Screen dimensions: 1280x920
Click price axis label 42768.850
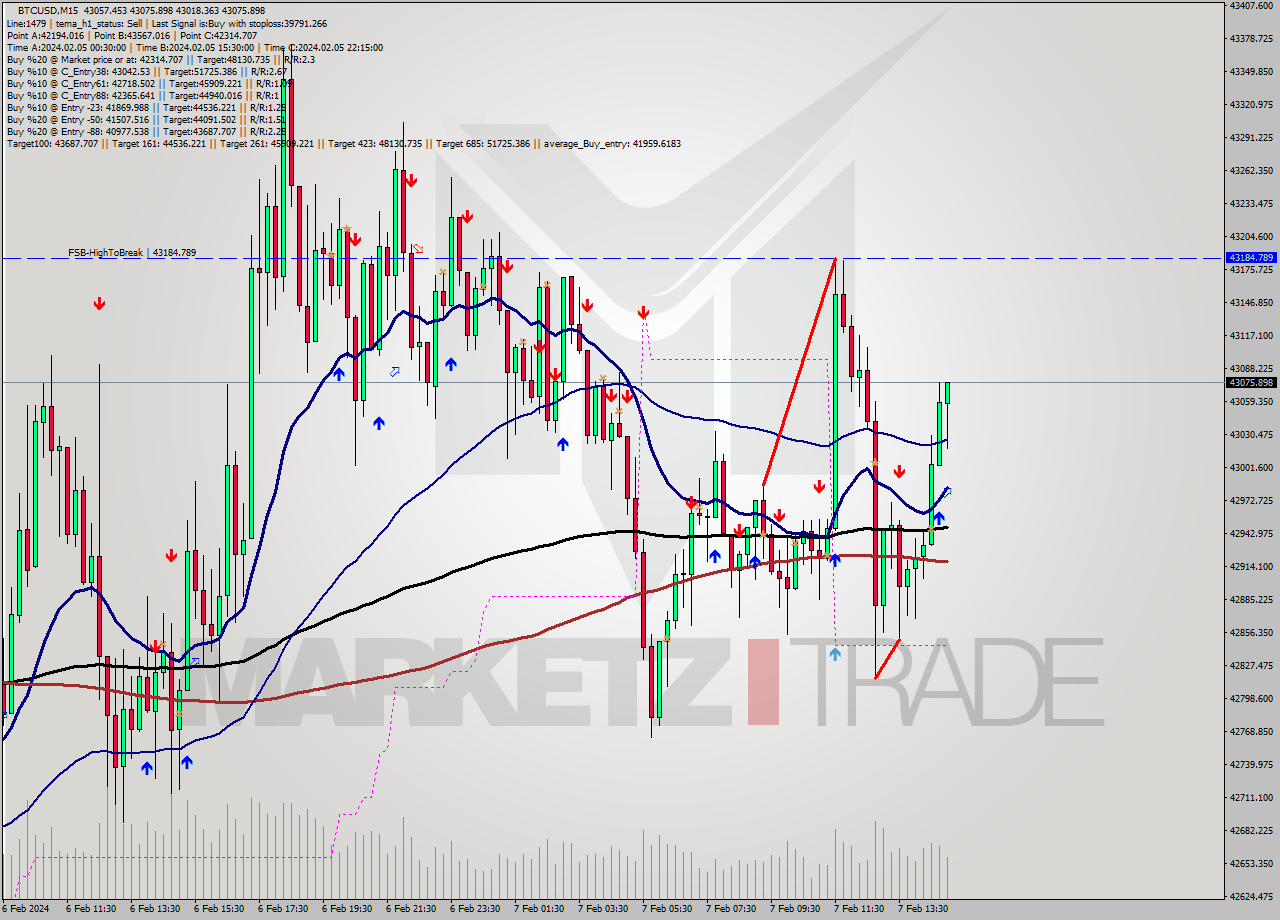1251,731
